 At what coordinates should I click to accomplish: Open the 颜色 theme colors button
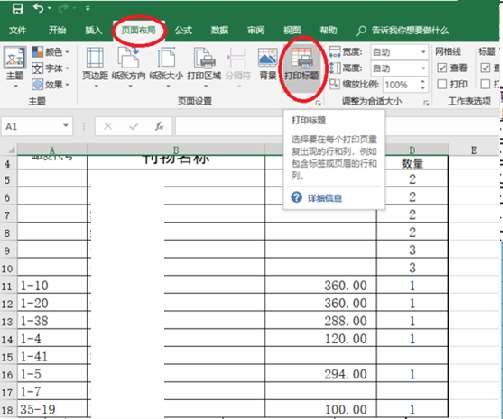point(51,52)
